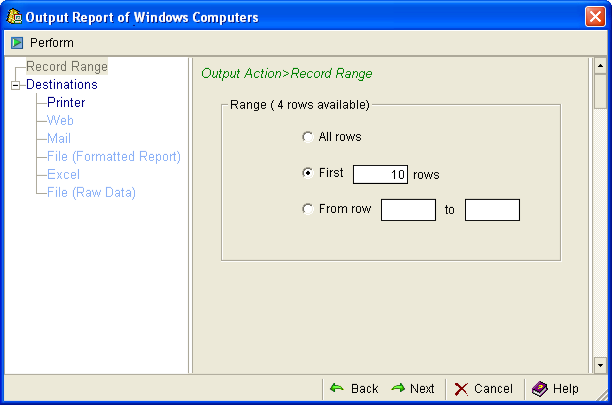Click the 'to' end row field
This screenshot has height=405, width=612.
(x=492, y=210)
